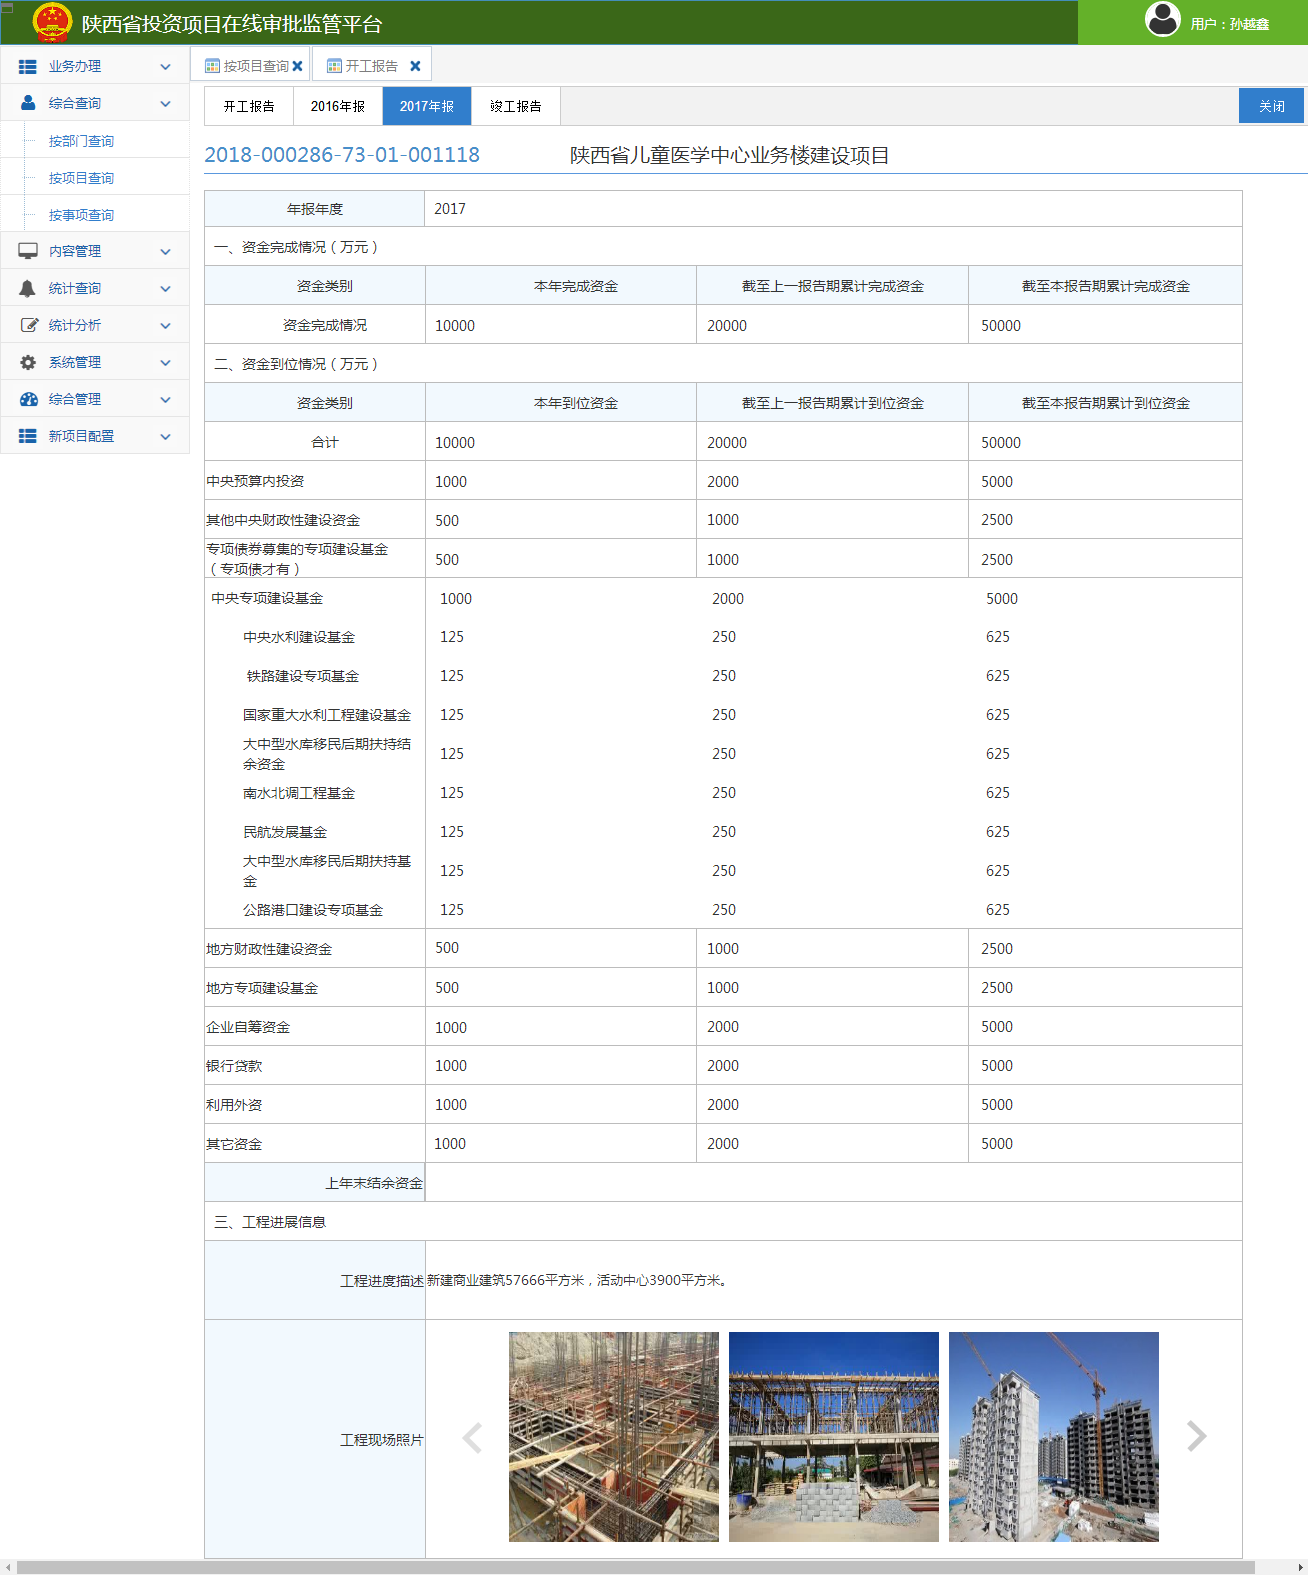Image resolution: width=1308 pixels, height=1575 pixels.
Task: Click the 企业自筹资金 row label
Action: pos(248,1027)
